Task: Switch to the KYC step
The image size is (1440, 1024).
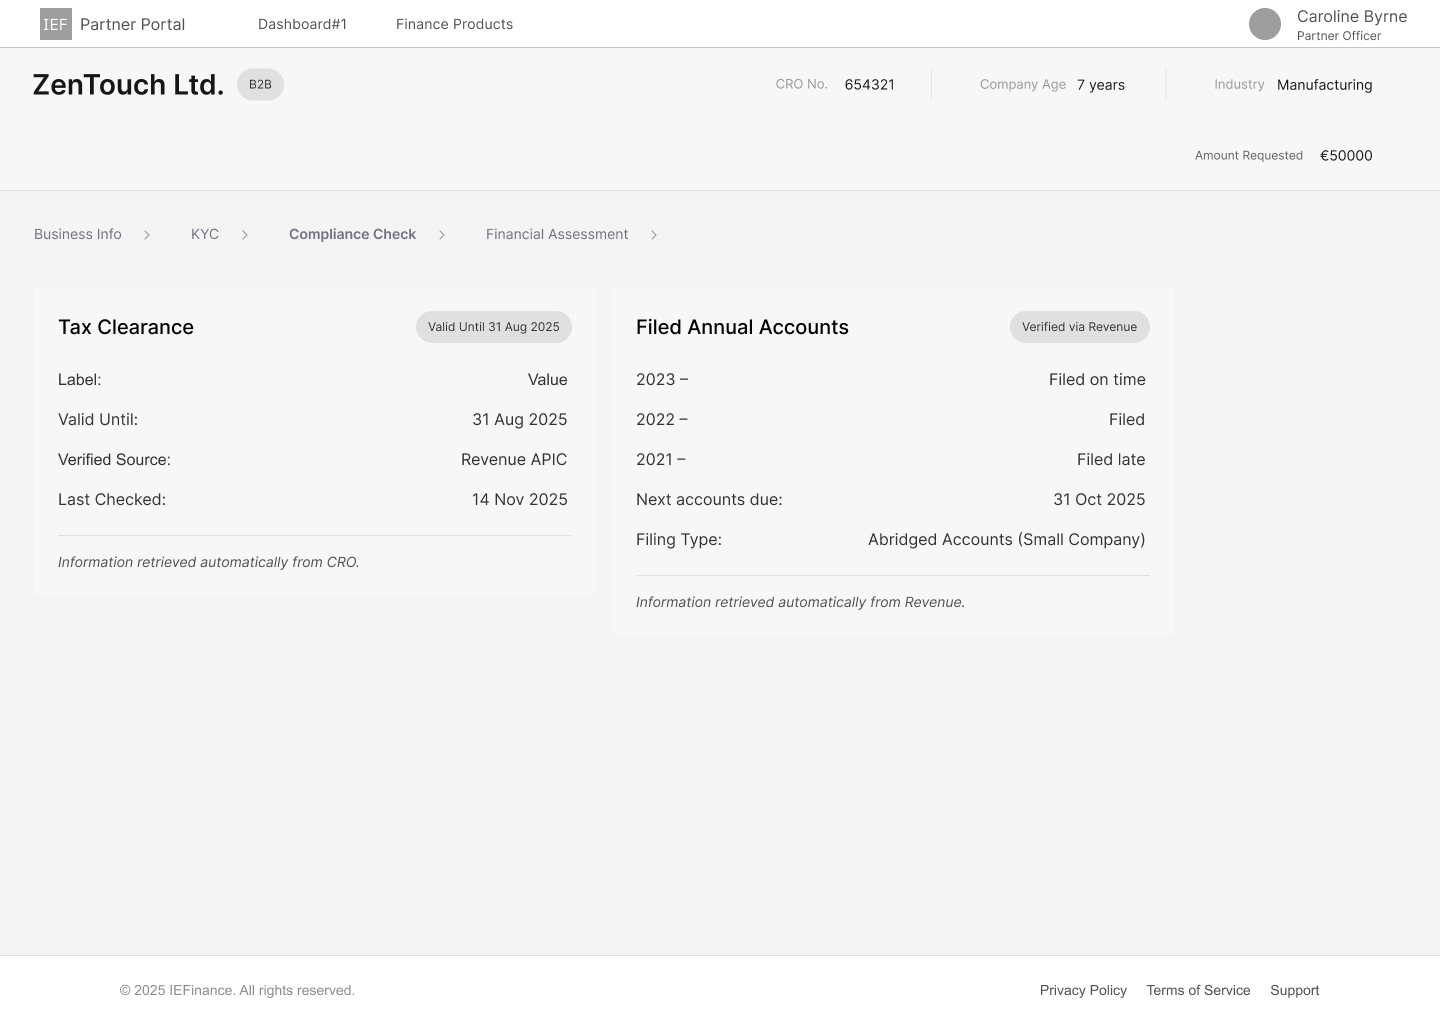Action: 205,234
